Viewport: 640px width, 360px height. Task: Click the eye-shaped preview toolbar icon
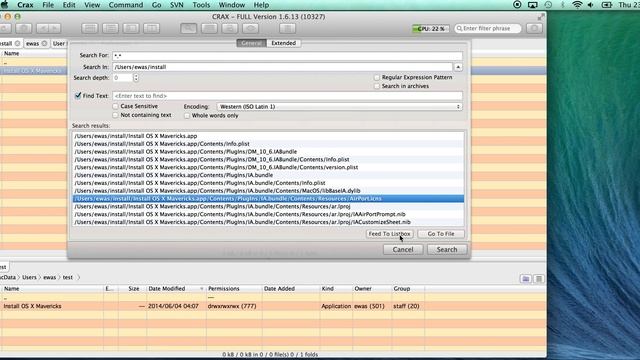coord(251,28)
